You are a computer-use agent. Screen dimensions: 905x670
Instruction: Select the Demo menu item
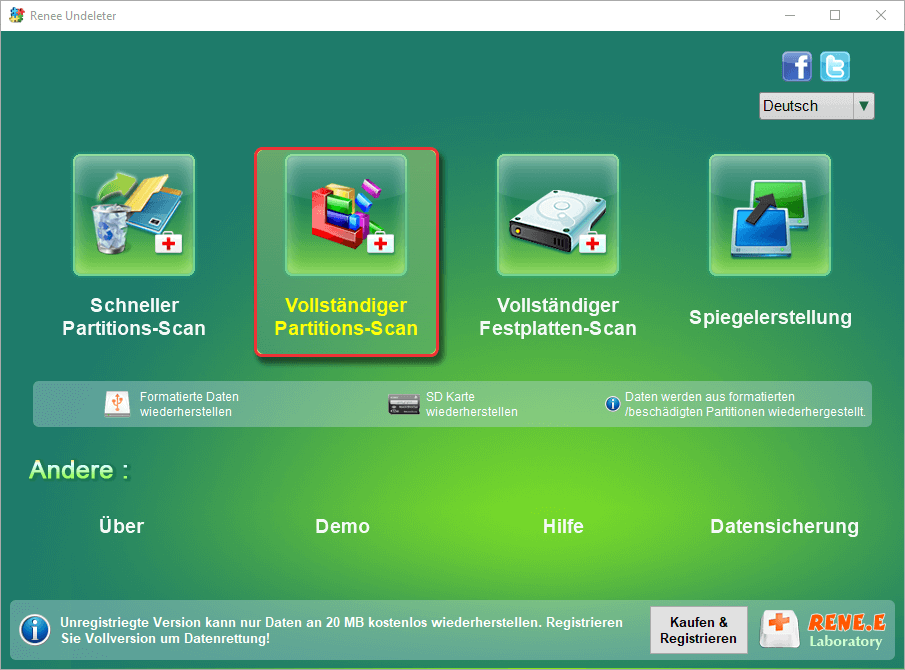pos(342,526)
